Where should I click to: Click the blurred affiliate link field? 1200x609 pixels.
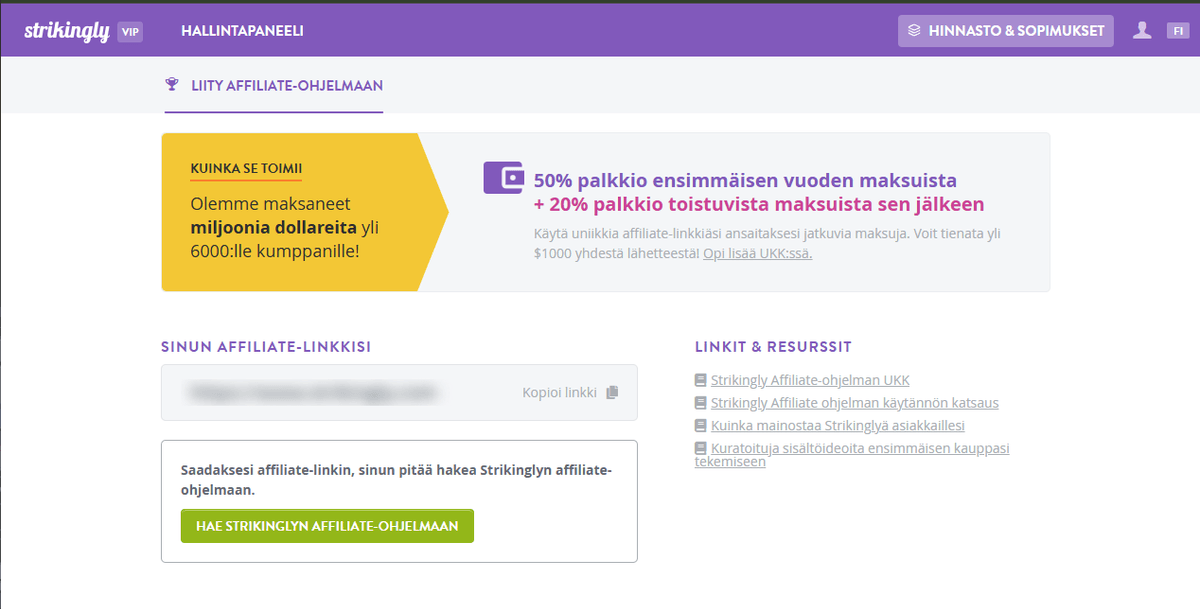tap(399, 392)
